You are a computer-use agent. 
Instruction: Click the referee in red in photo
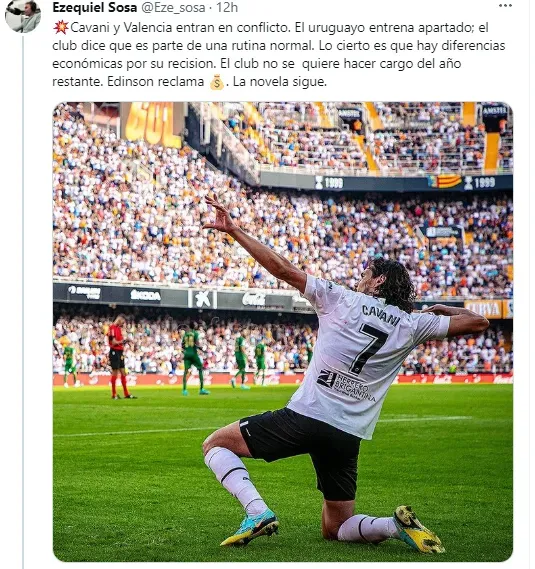pyautogui.click(x=119, y=357)
